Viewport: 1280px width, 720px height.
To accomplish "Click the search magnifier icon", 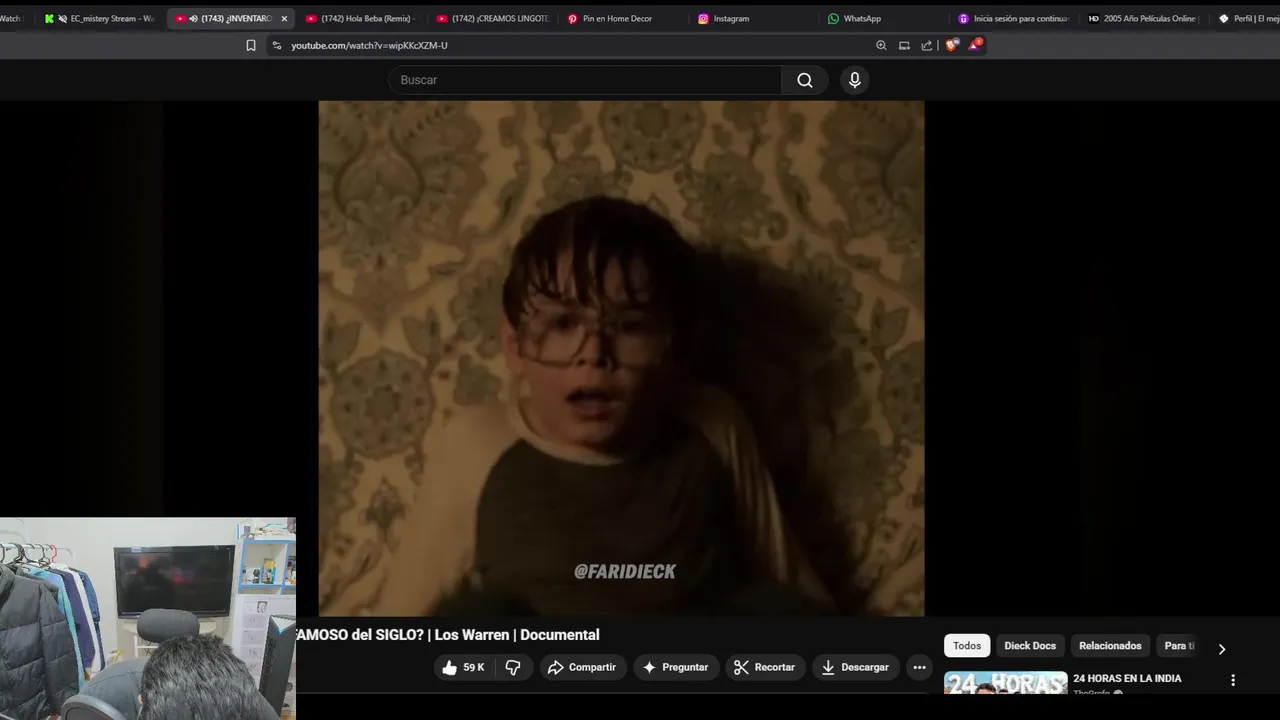I will tap(805, 80).
